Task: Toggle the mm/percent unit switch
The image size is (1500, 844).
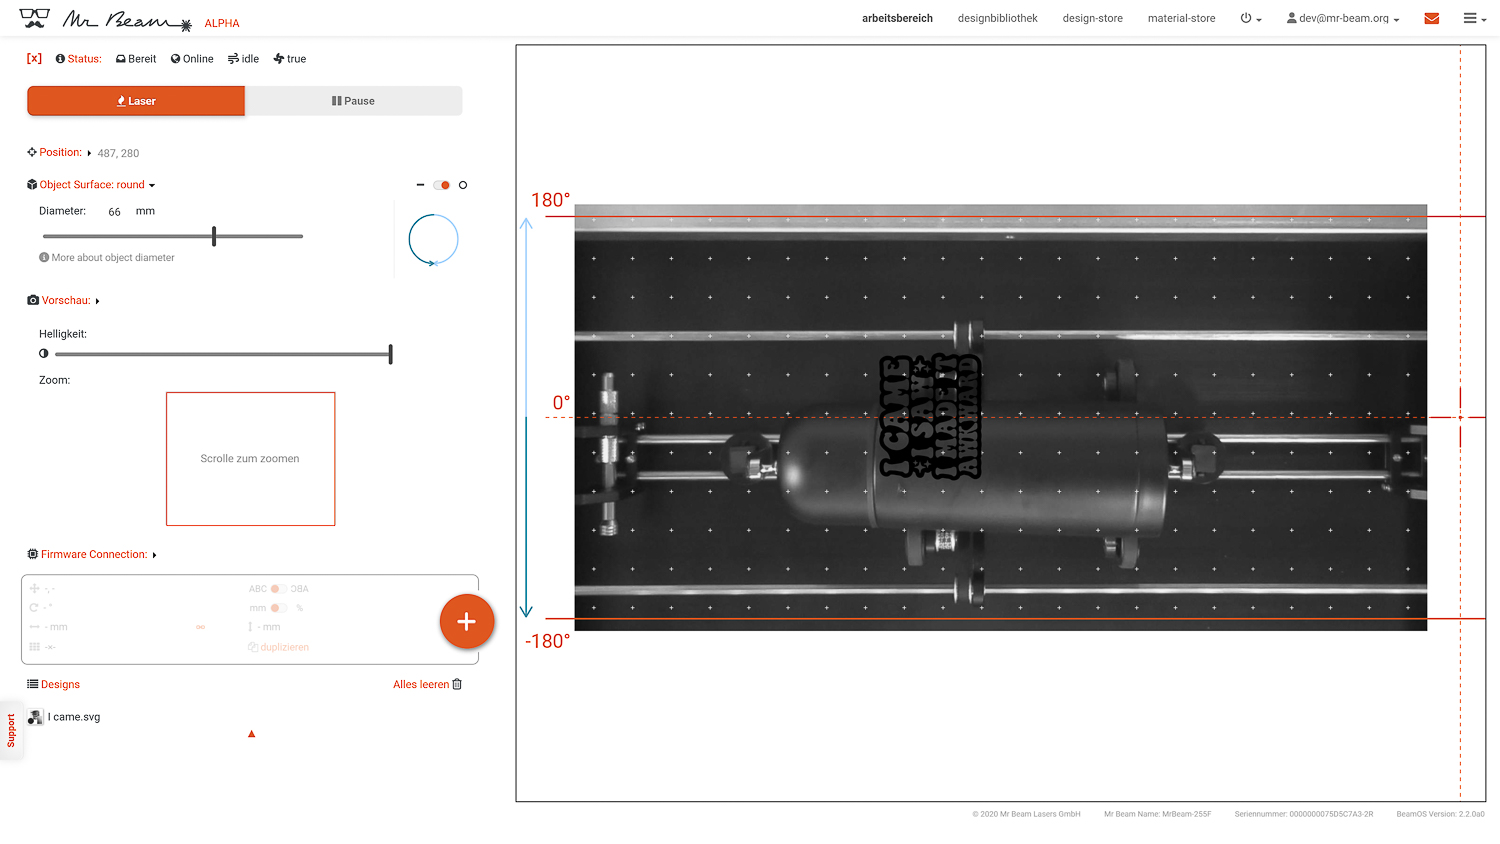Action: coord(279,608)
